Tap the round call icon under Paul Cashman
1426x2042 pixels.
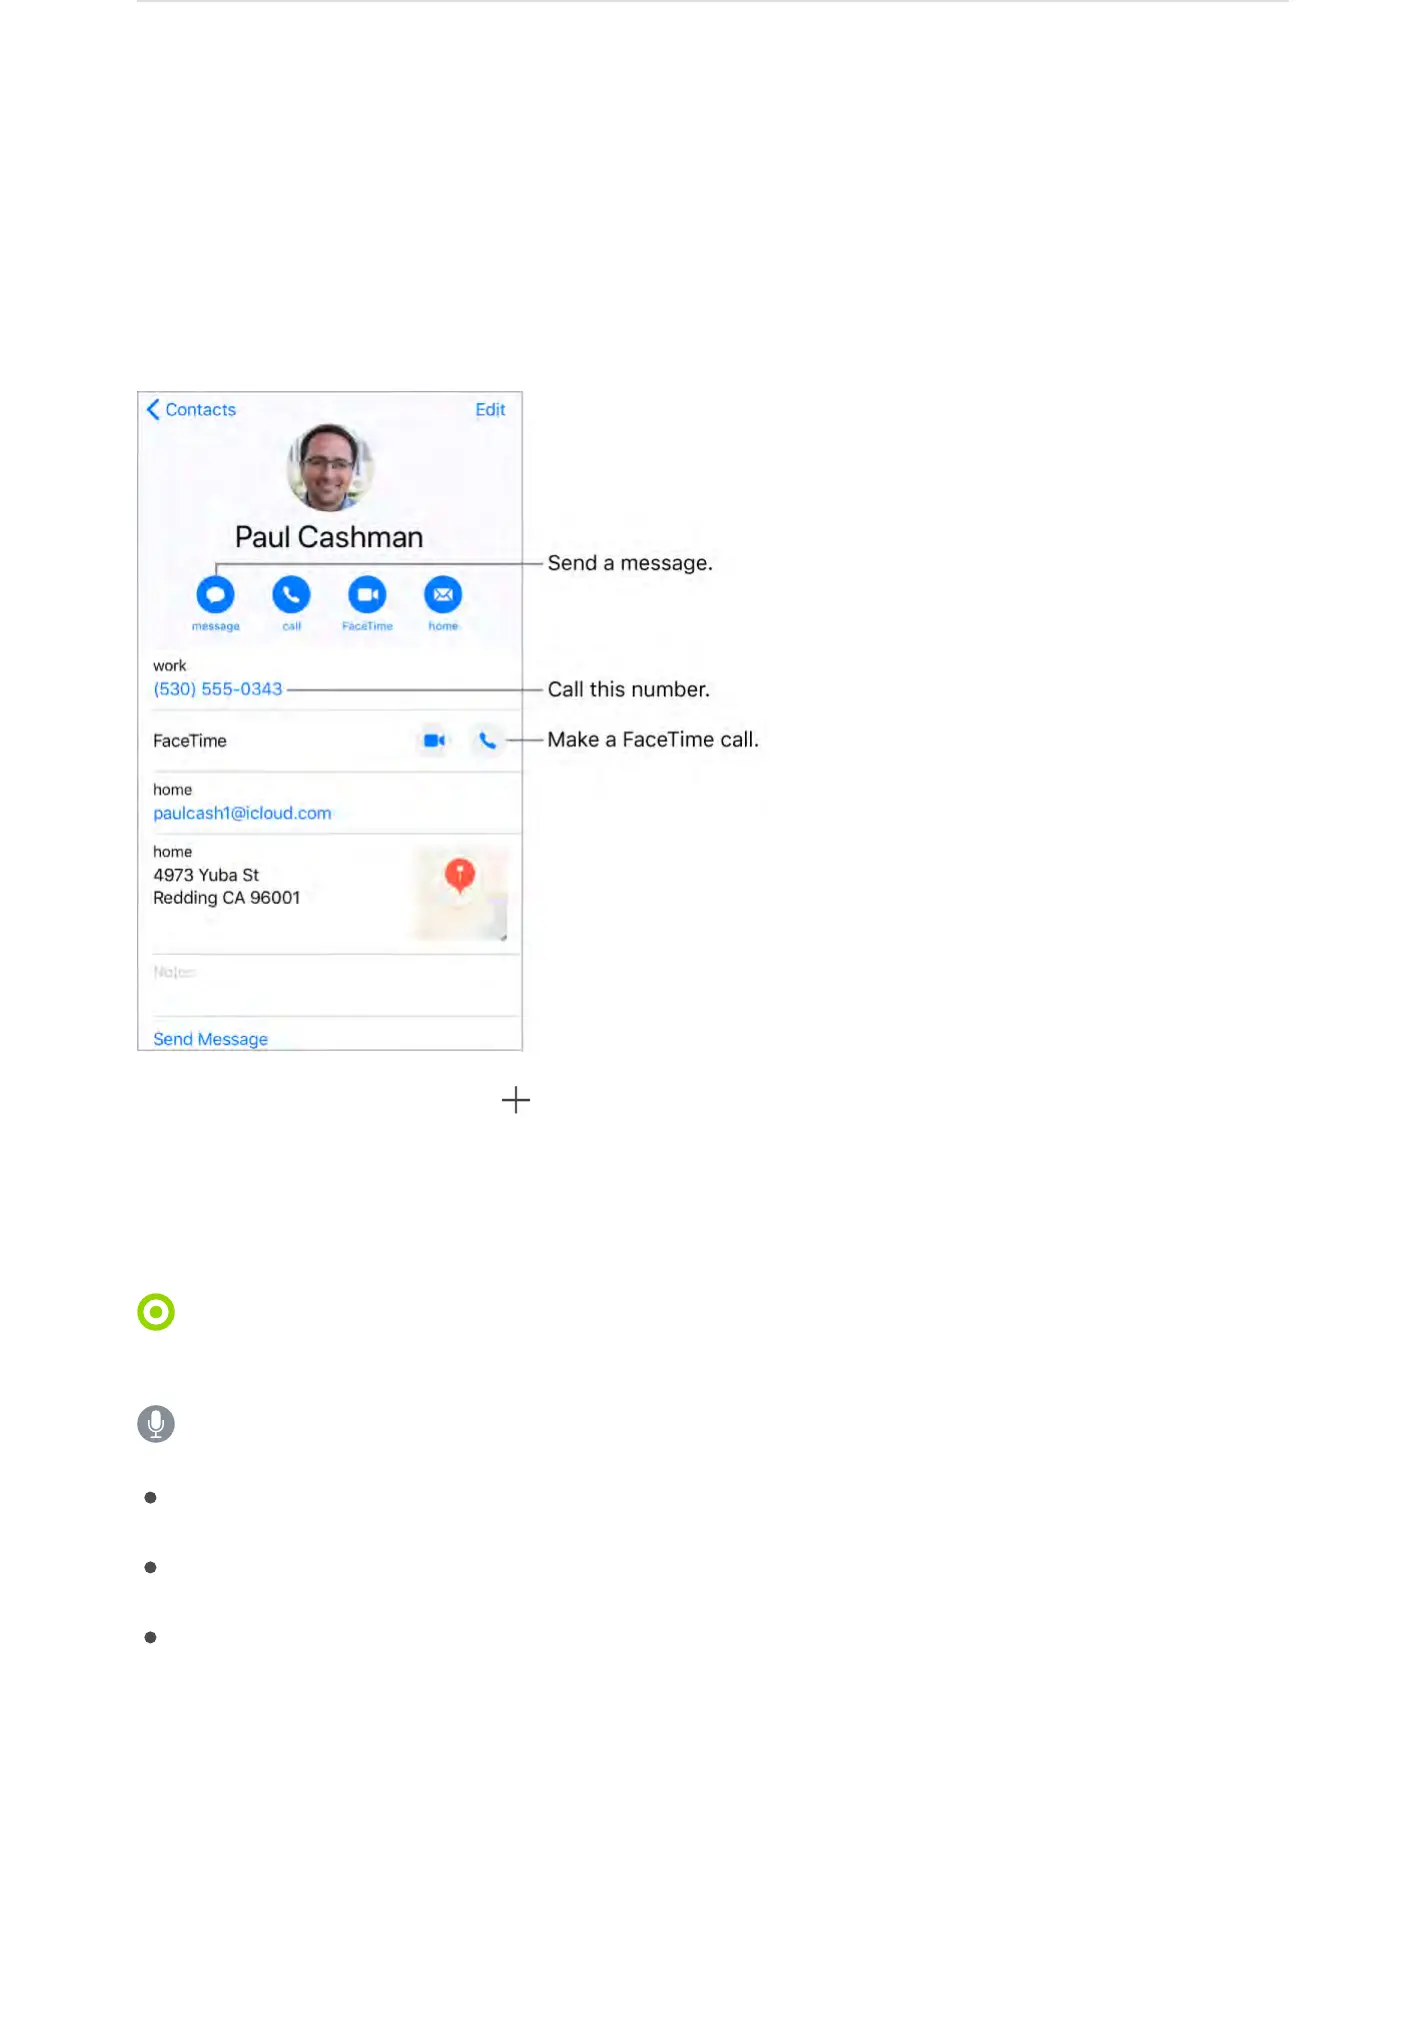[291, 595]
